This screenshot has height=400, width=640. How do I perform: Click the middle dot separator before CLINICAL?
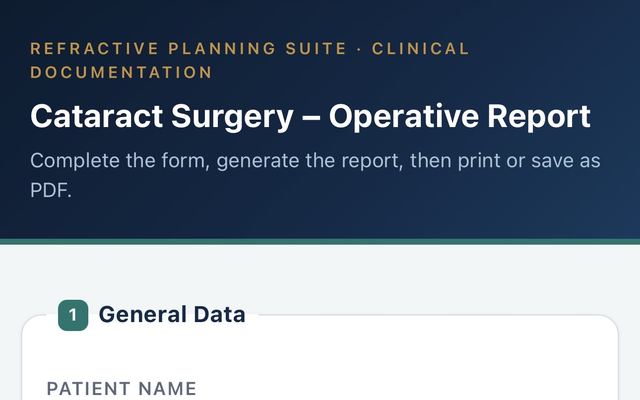(x=359, y=49)
